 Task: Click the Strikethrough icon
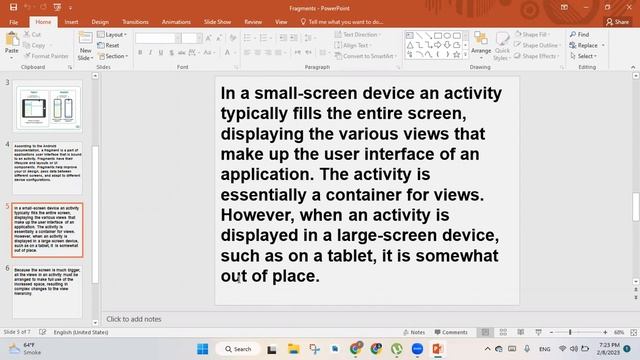(182, 53)
